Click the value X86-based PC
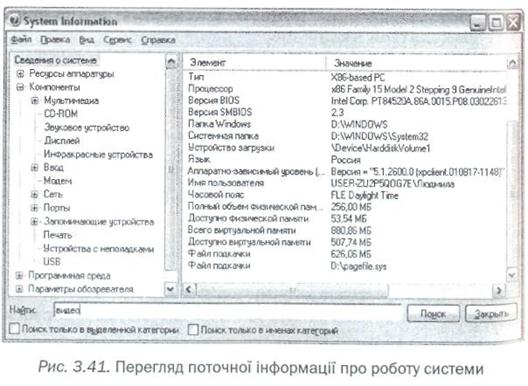 pyautogui.click(x=358, y=77)
